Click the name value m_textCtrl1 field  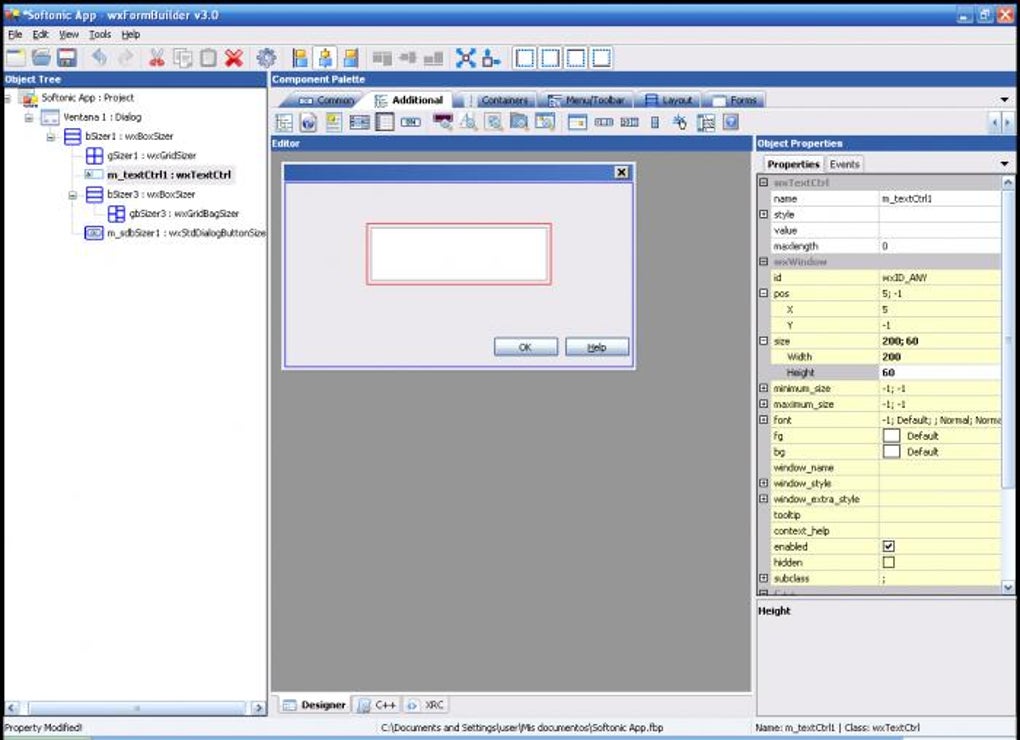point(939,198)
